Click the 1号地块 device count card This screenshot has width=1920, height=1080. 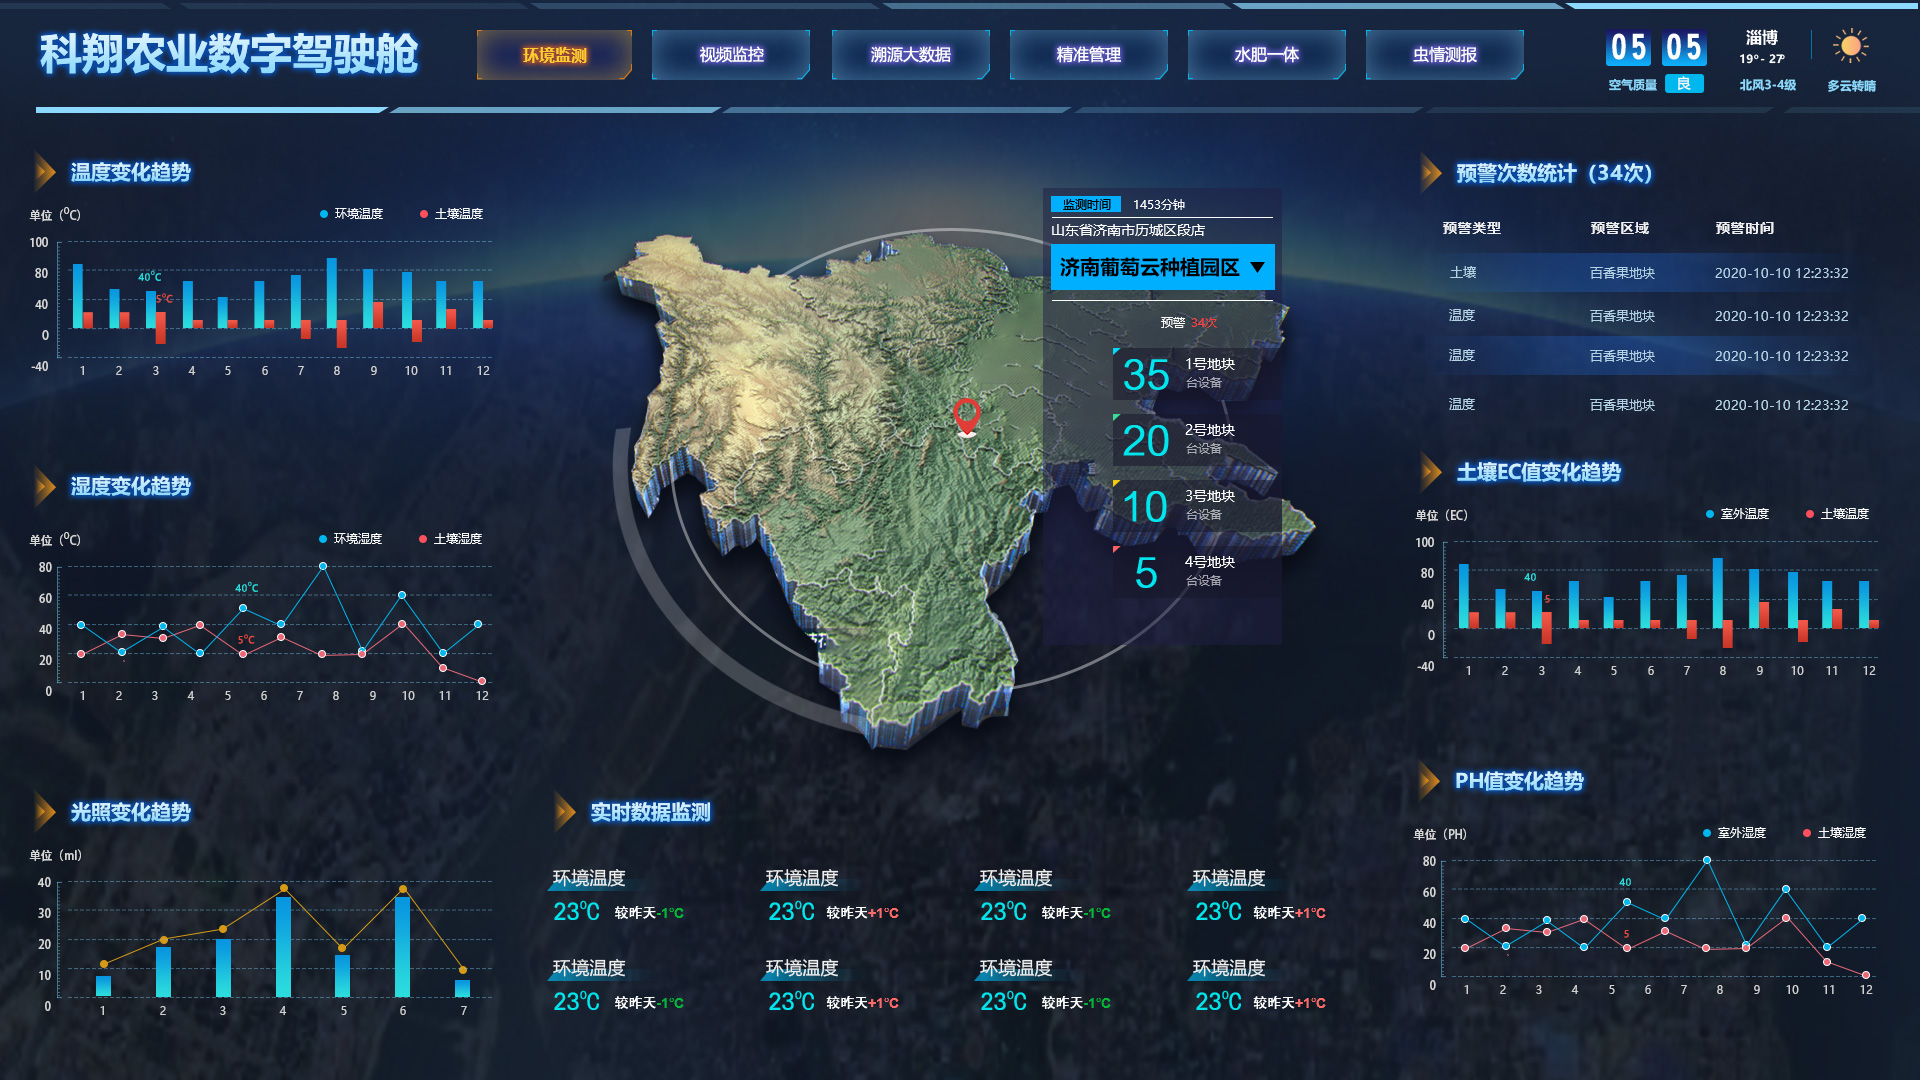pyautogui.click(x=1195, y=374)
